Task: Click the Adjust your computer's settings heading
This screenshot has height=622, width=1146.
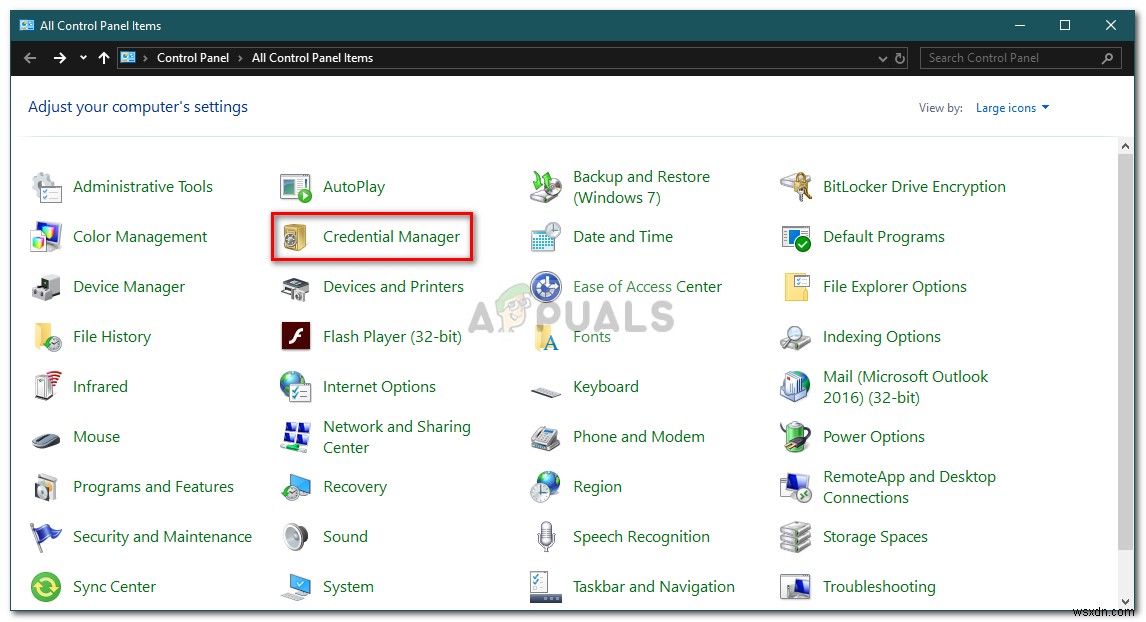Action: [x=138, y=107]
